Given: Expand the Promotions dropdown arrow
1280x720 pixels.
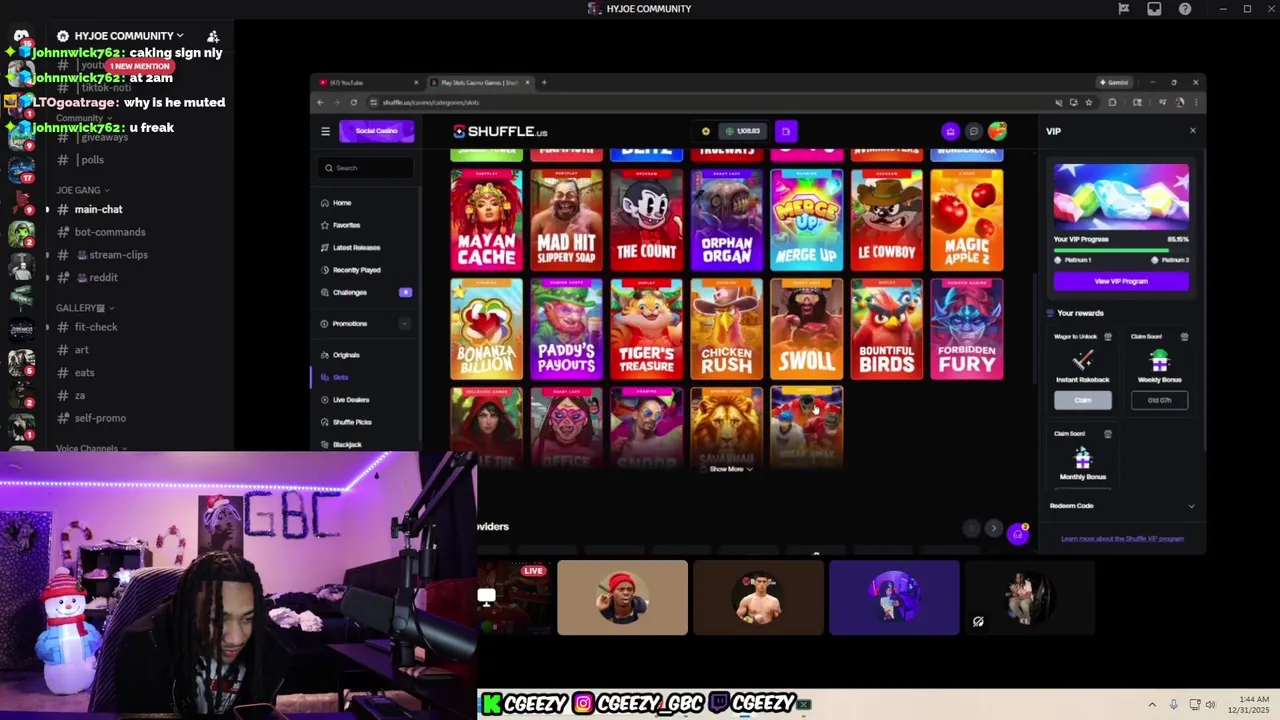Looking at the screenshot, I should [x=405, y=324].
